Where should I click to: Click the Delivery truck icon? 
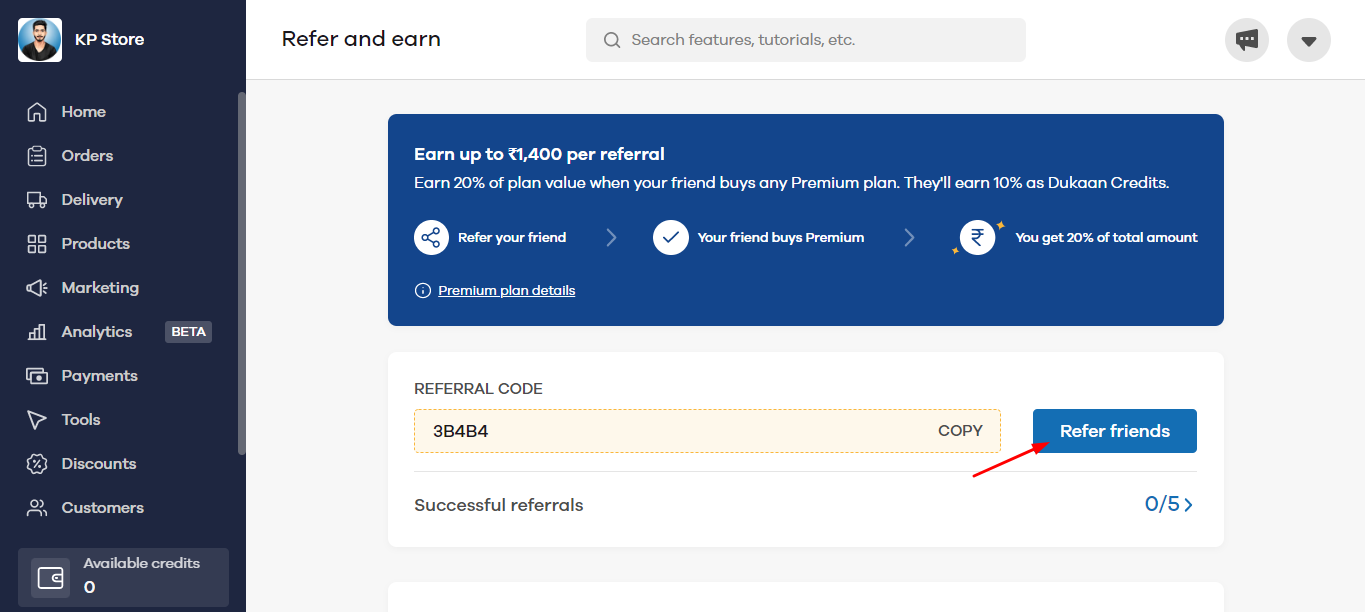tap(37, 200)
